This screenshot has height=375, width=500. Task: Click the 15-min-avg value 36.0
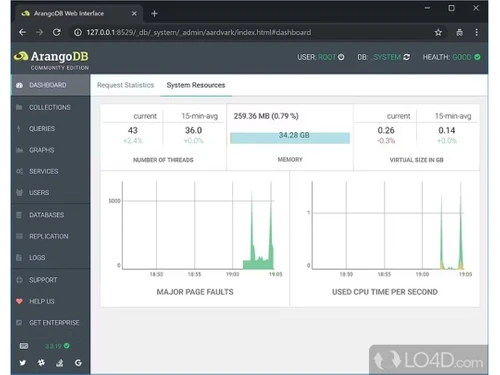click(x=193, y=130)
